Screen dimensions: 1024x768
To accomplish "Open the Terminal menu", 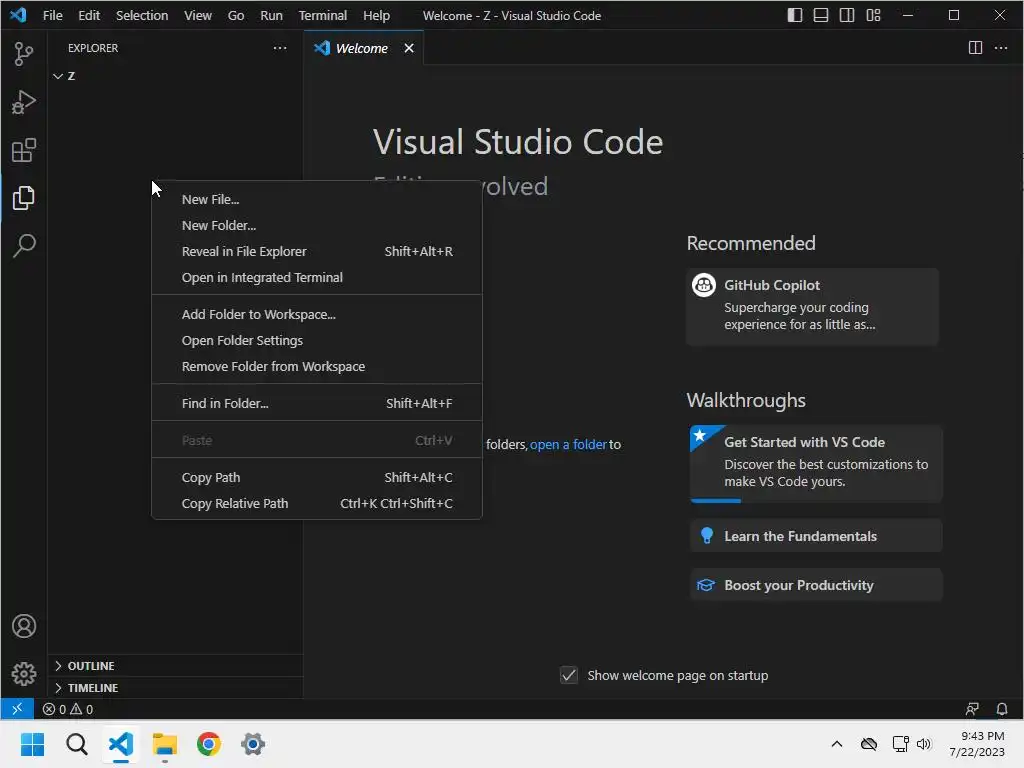I will [x=323, y=15].
